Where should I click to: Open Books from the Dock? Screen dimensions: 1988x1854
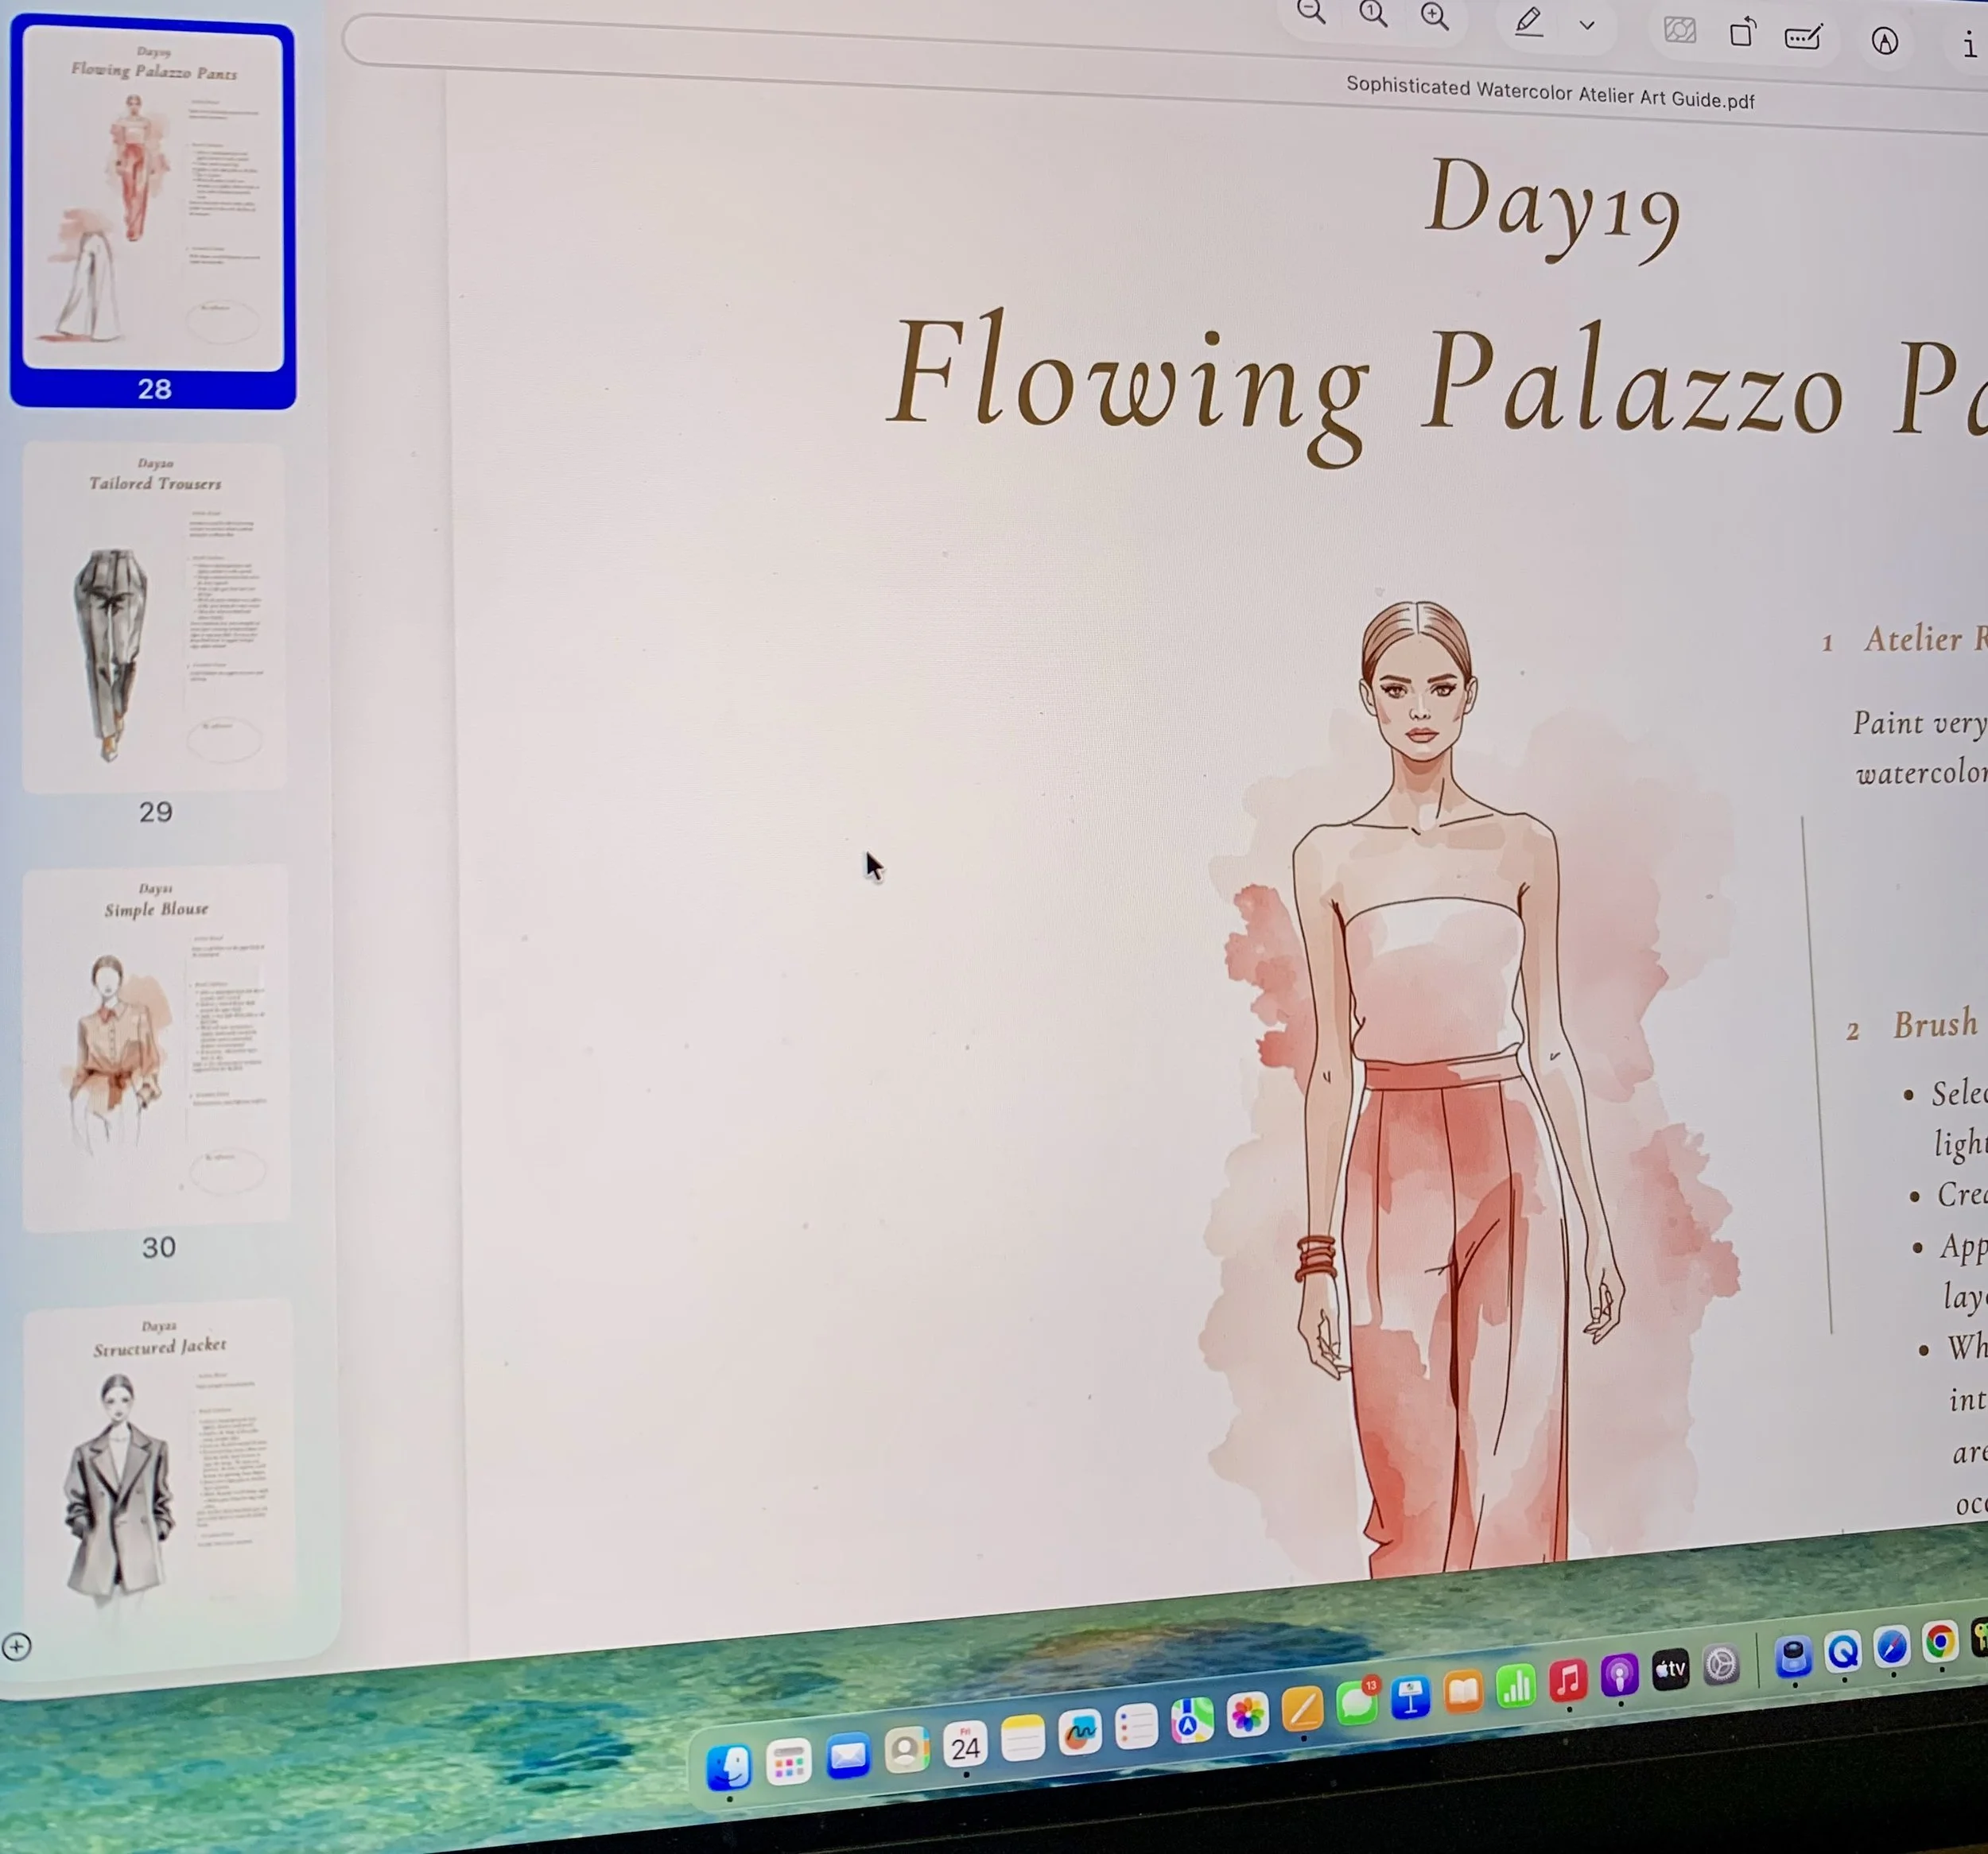tap(1463, 1692)
